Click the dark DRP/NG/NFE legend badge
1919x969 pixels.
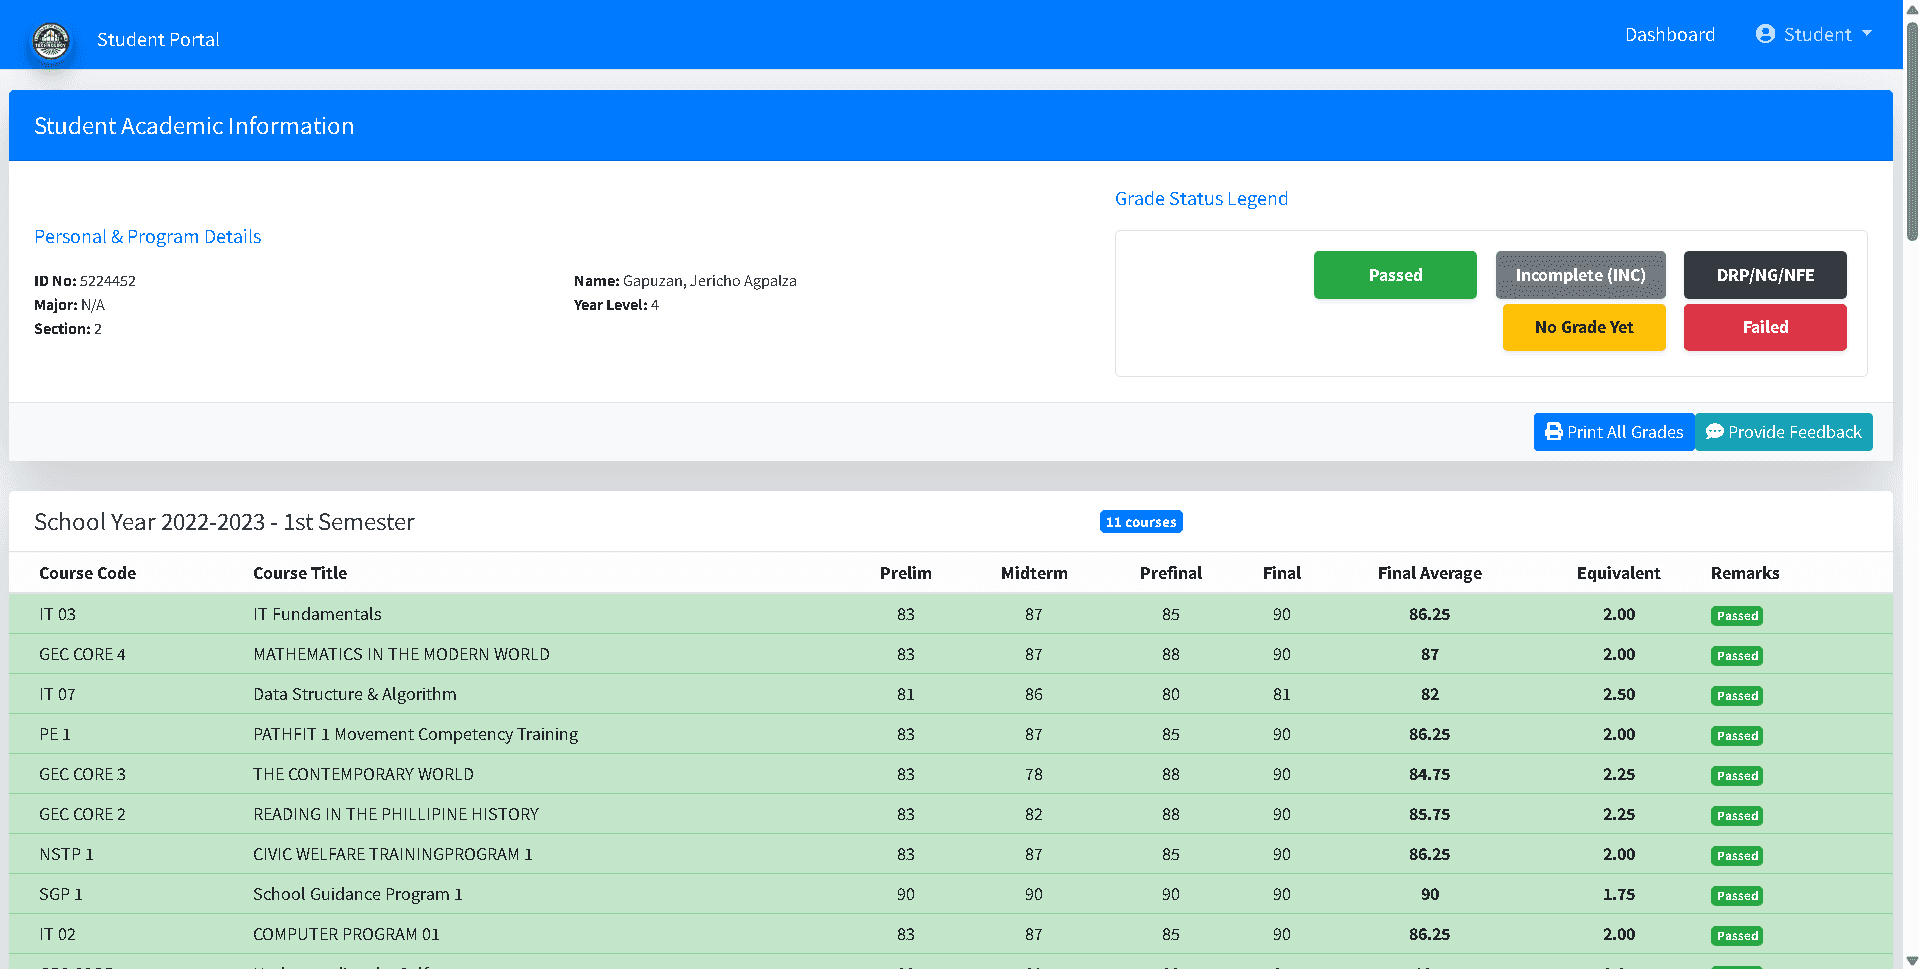[x=1765, y=275]
